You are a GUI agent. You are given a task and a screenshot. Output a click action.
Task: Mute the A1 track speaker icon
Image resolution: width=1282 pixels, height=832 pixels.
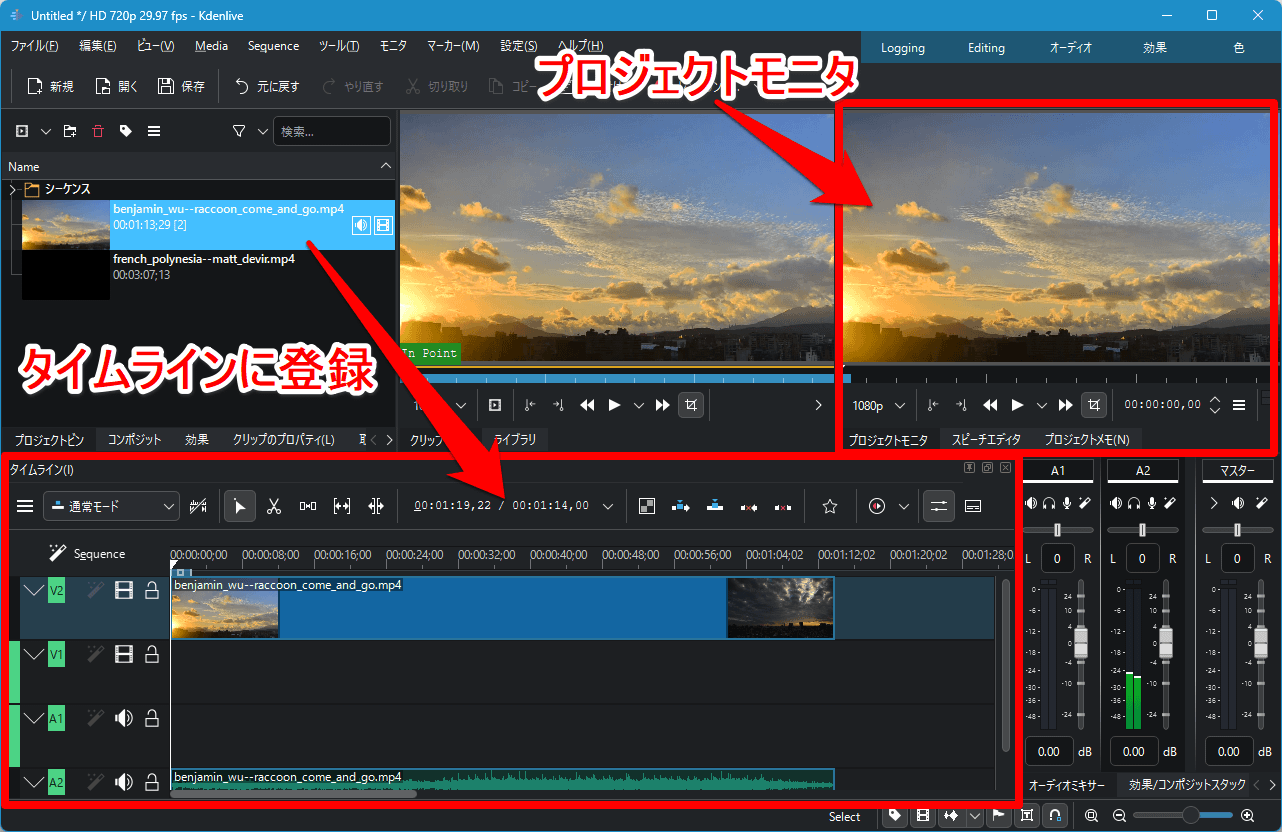(x=124, y=718)
